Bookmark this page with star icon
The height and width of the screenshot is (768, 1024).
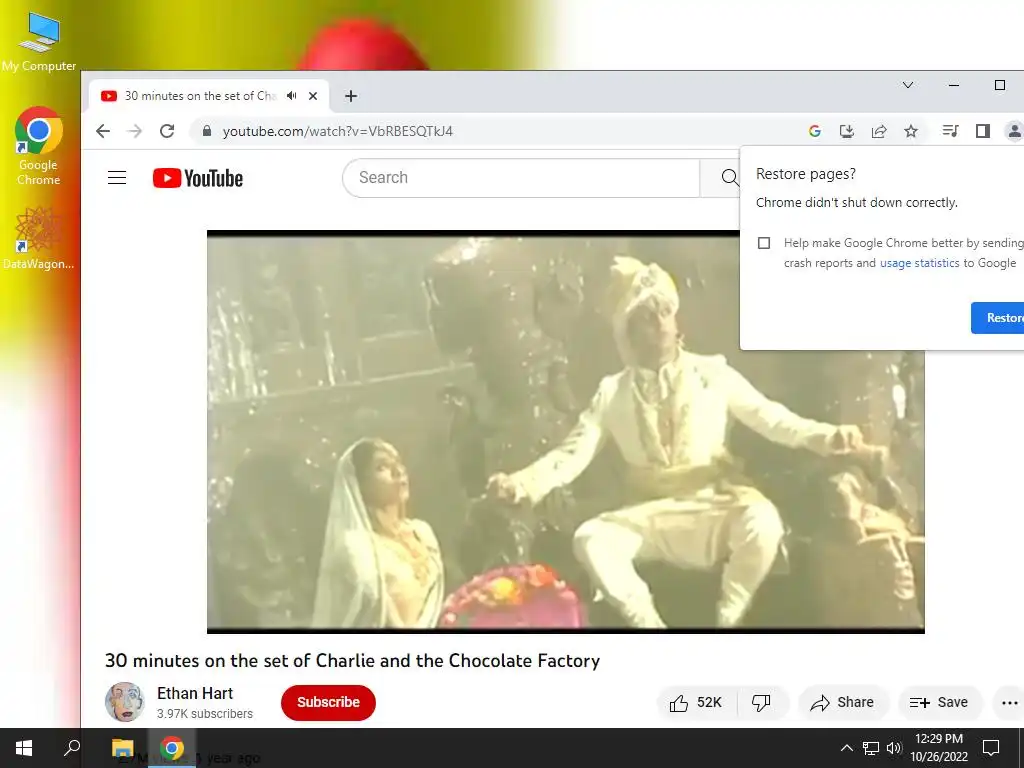coord(911,131)
